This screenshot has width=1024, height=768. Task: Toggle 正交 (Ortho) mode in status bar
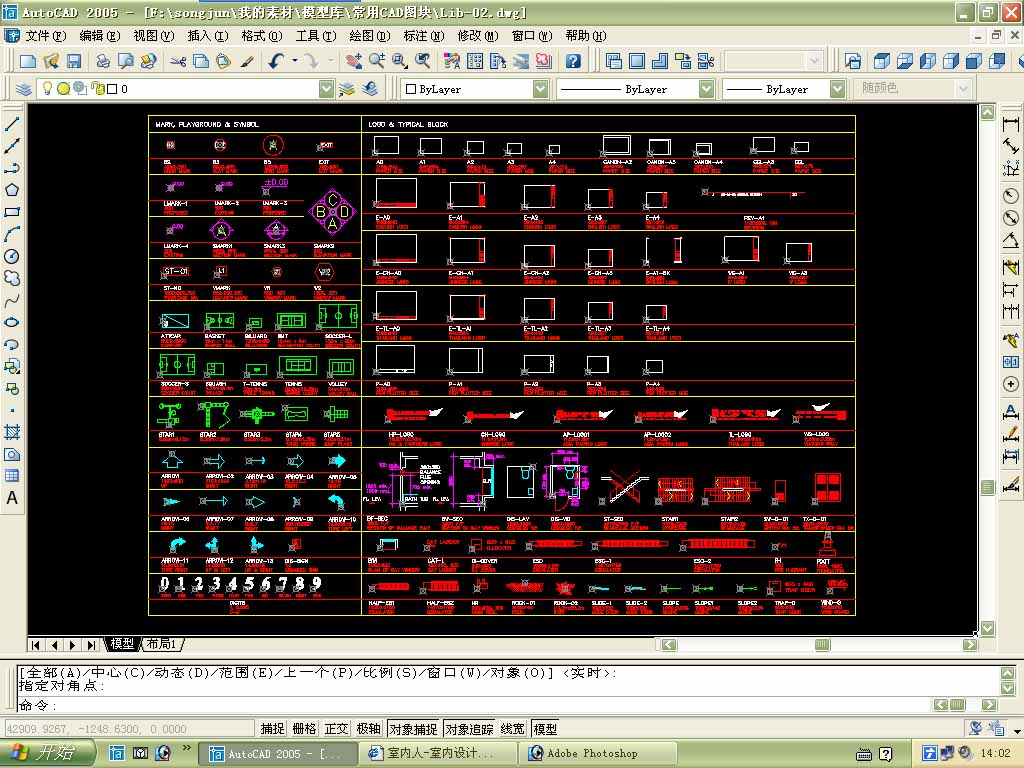pyautogui.click(x=337, y=729)
